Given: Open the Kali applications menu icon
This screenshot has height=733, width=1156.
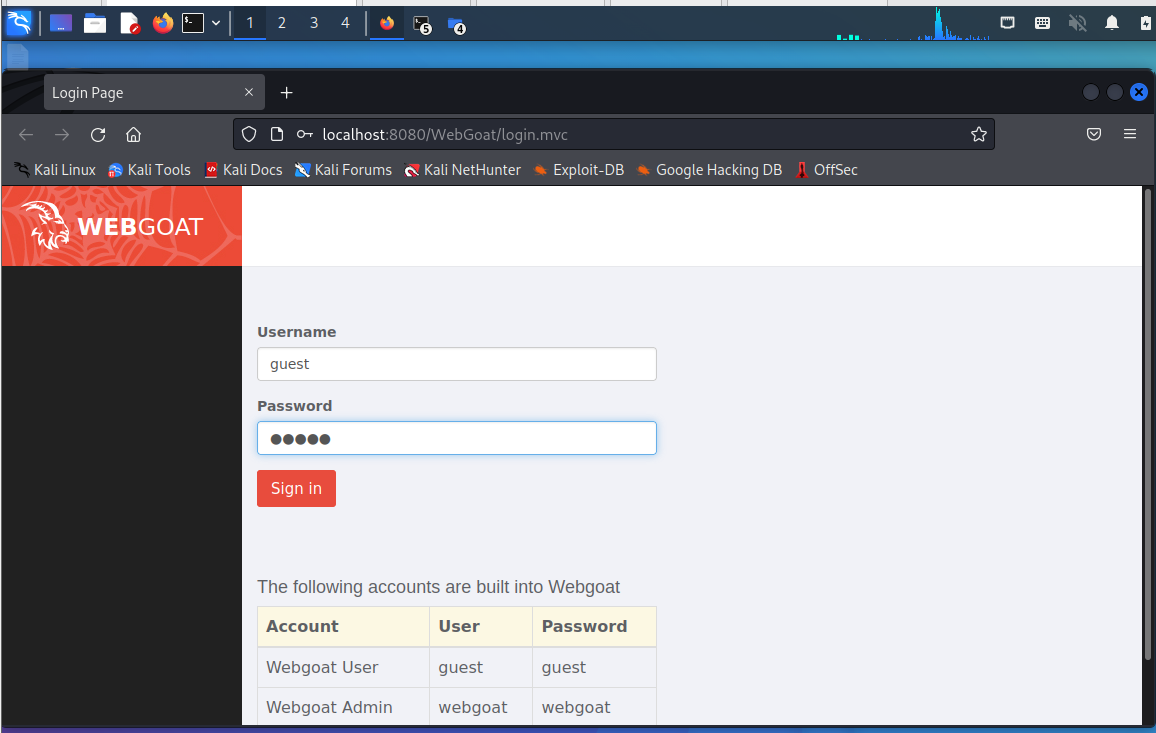Looking at the screenshot, I should click(19, 23).
